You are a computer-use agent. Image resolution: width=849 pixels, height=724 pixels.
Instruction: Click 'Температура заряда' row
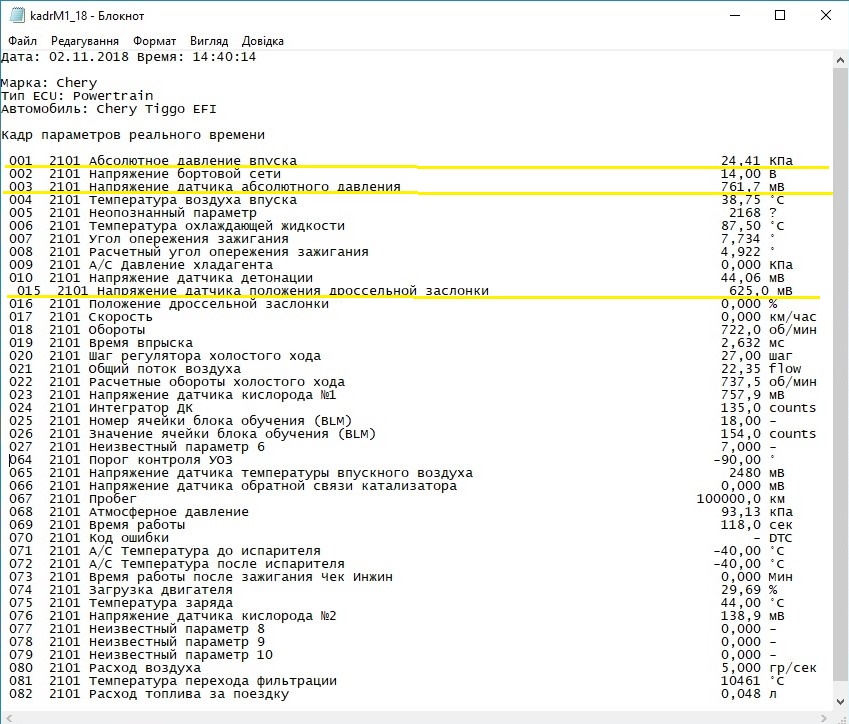pos(397,603)
